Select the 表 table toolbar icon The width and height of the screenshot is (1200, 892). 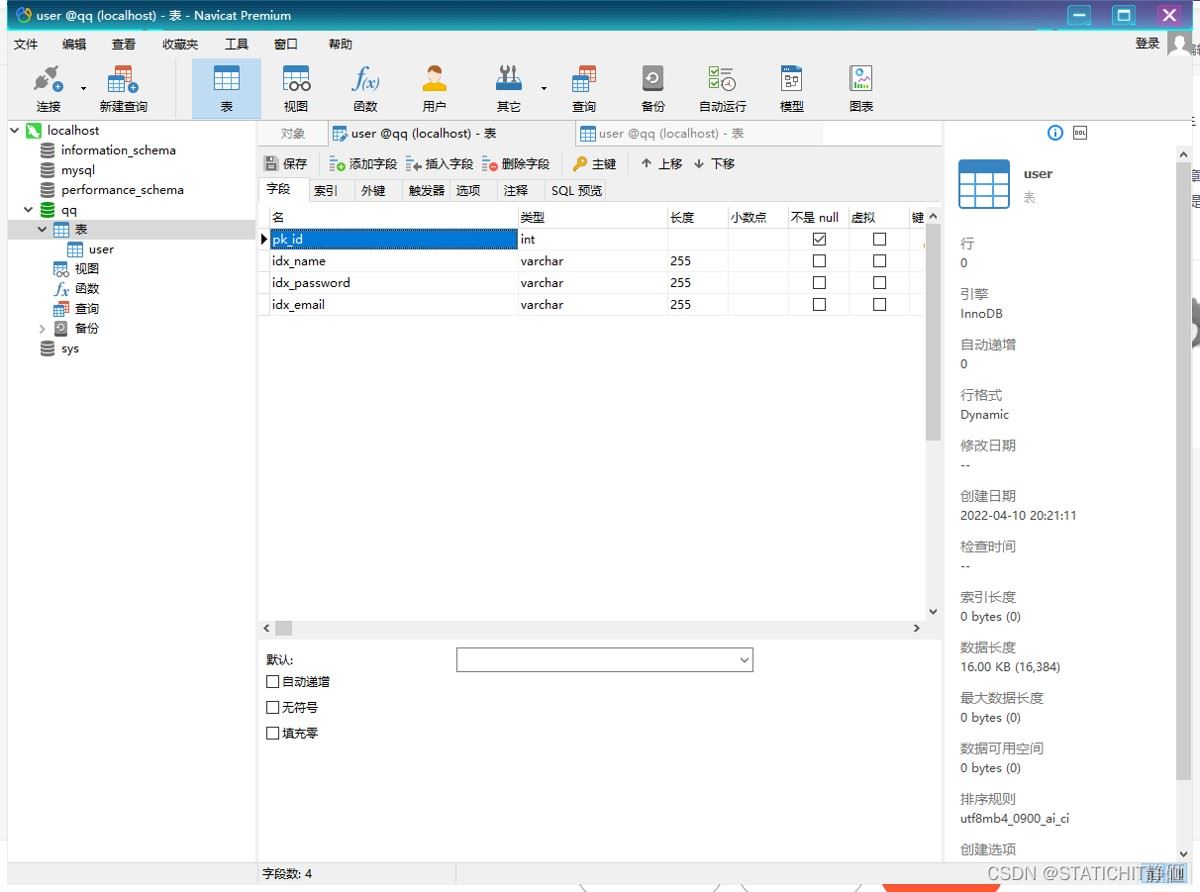point(226,89)
